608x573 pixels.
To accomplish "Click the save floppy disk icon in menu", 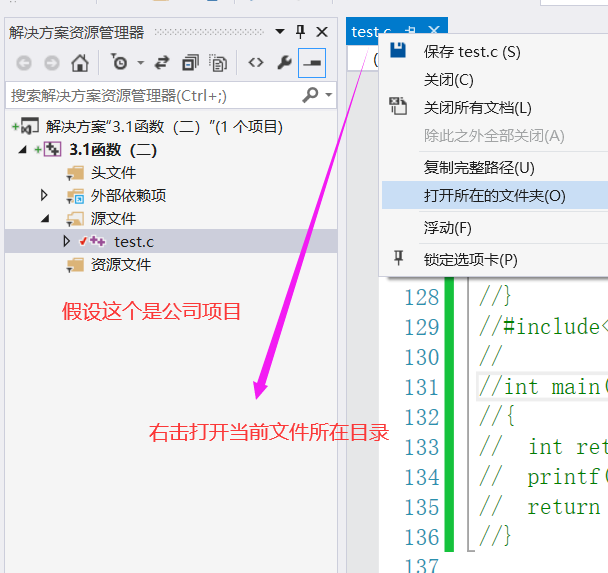I will [398, 50].
